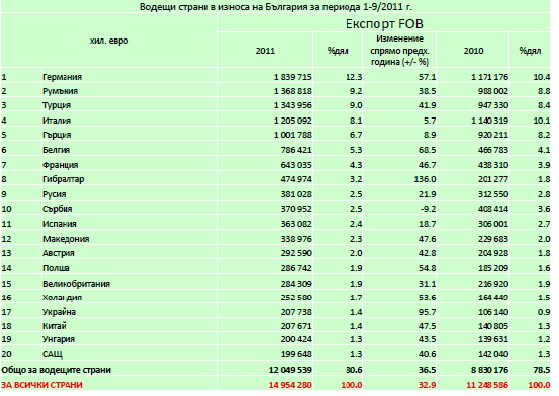Click the Изменение спрямо предх. година header
This screenshot has height=396, width=559.
coord(400,50)
